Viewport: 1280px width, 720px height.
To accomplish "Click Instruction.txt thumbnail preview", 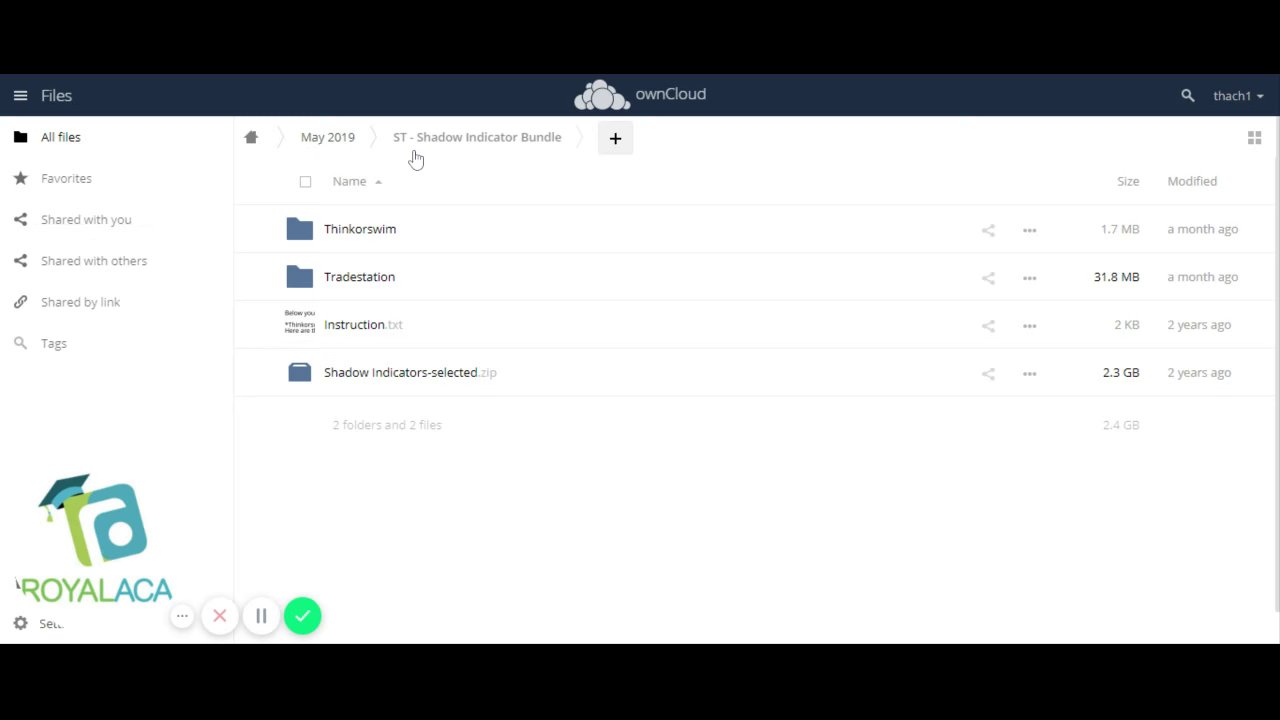I will (299, 322).
